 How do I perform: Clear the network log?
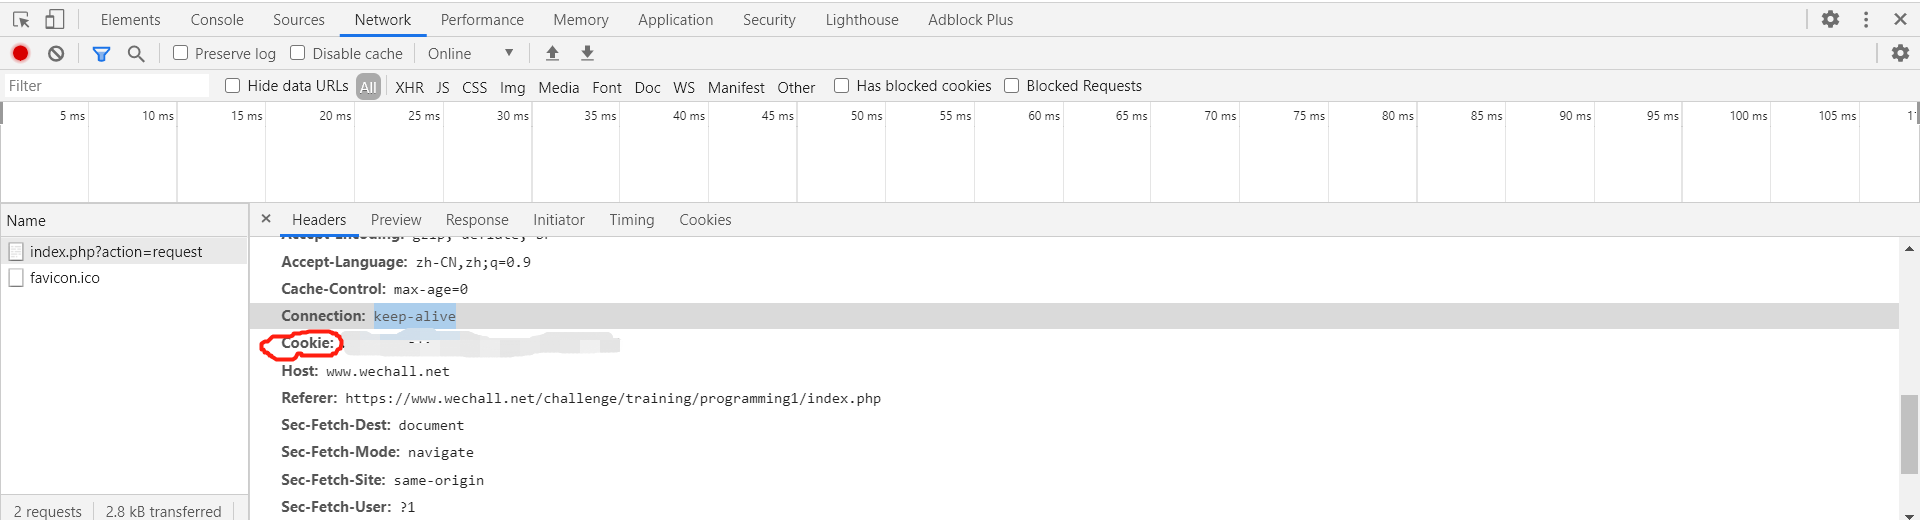[x=56, y=53]
